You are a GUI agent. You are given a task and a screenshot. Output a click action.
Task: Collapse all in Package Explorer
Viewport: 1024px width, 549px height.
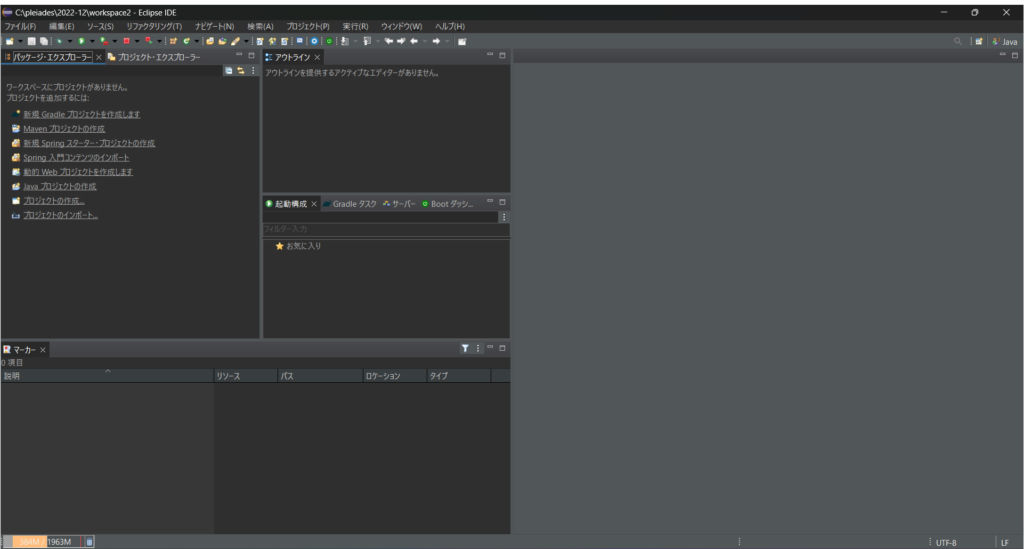tap(229, 71)
